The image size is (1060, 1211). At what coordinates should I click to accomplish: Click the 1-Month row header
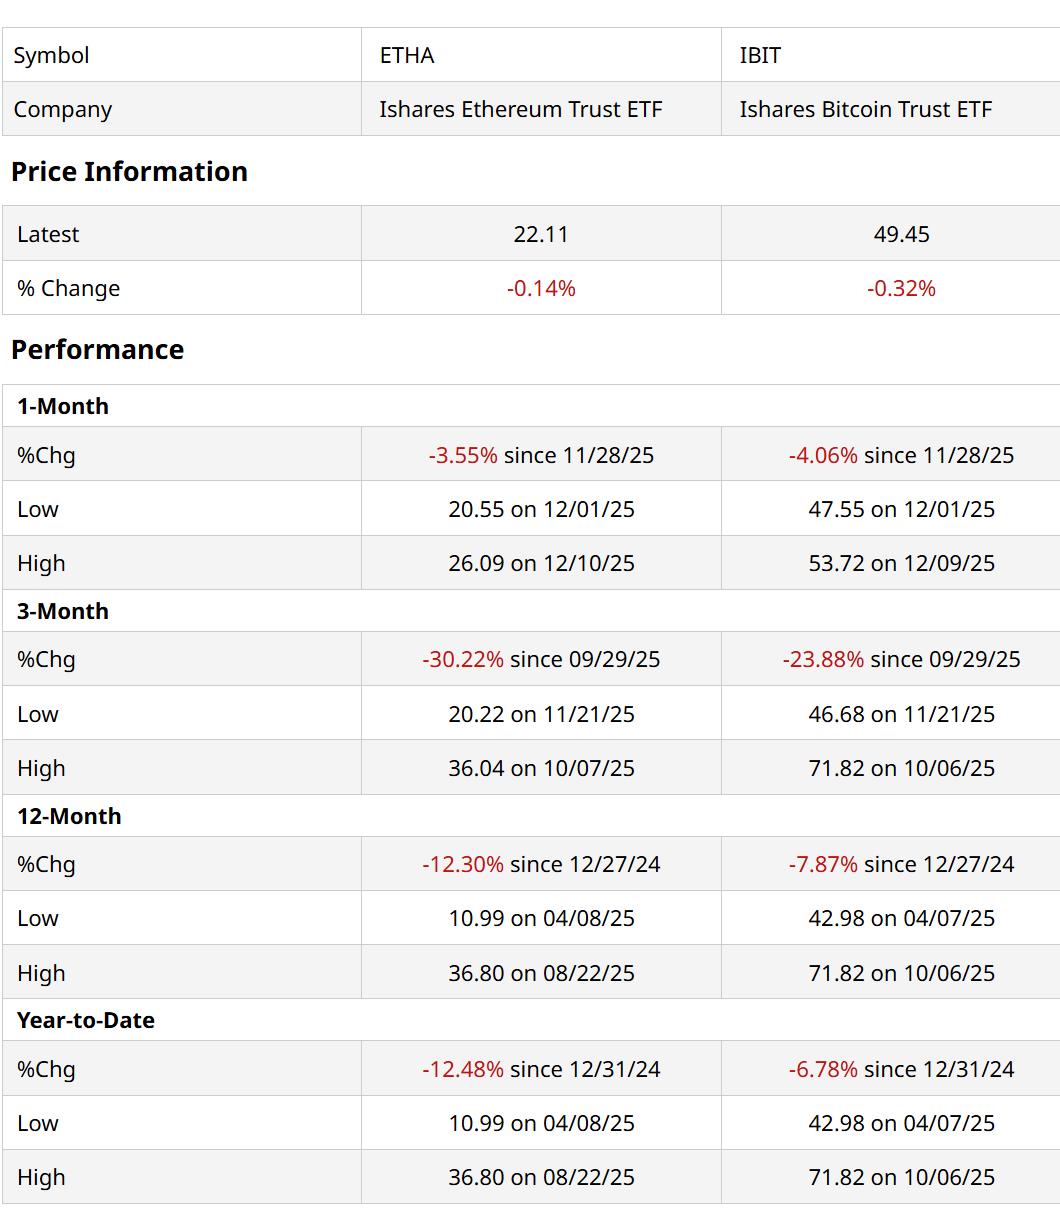click(63, 406)
